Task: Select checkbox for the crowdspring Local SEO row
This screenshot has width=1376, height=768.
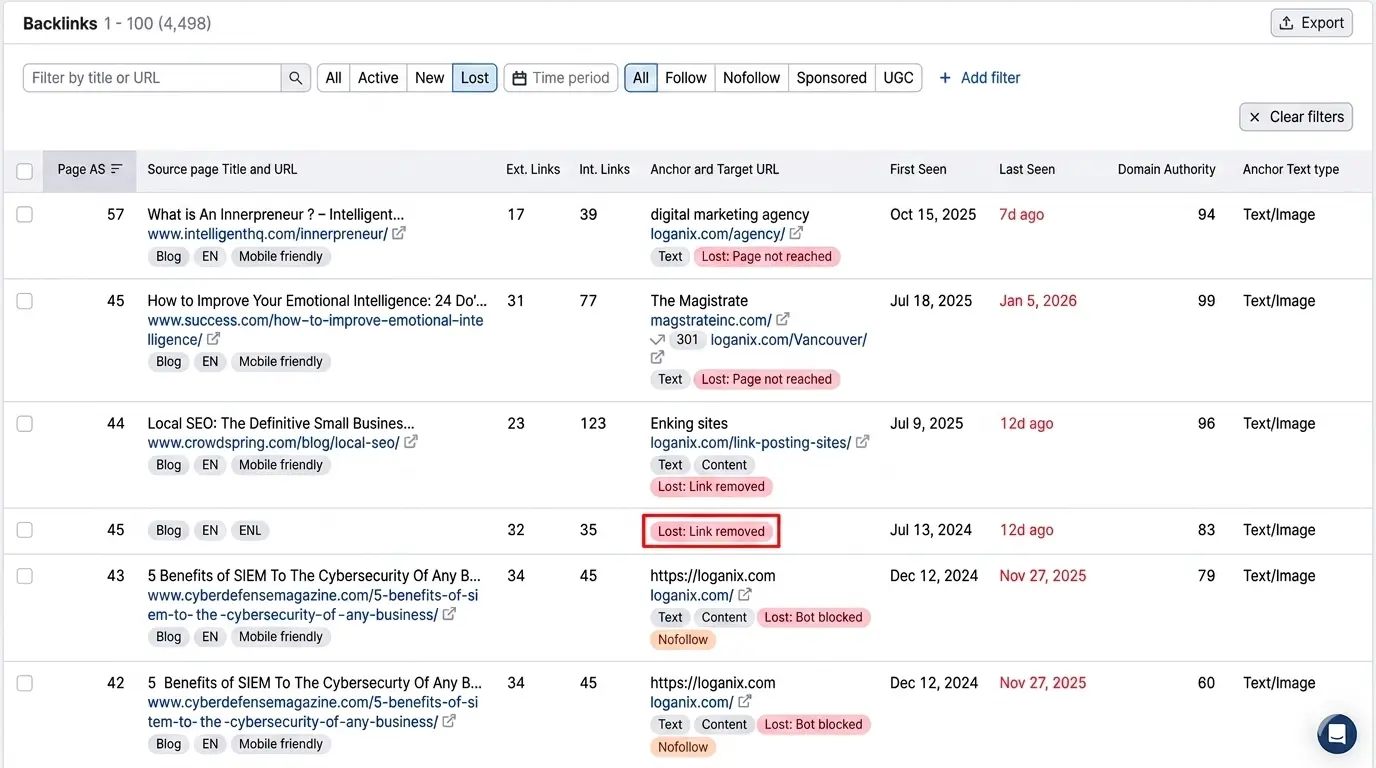Action: (x=25, y=423)
